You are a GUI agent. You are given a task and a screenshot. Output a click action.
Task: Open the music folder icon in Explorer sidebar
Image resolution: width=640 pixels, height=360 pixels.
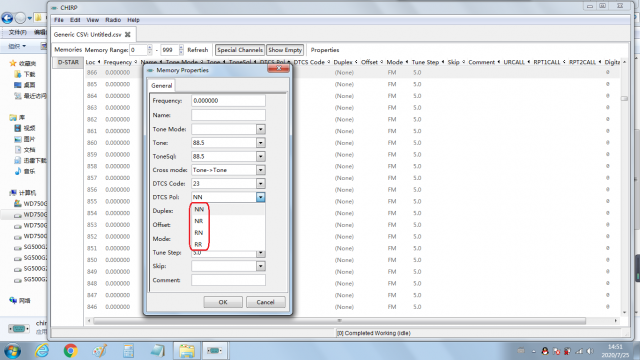(x=18, y=171)
